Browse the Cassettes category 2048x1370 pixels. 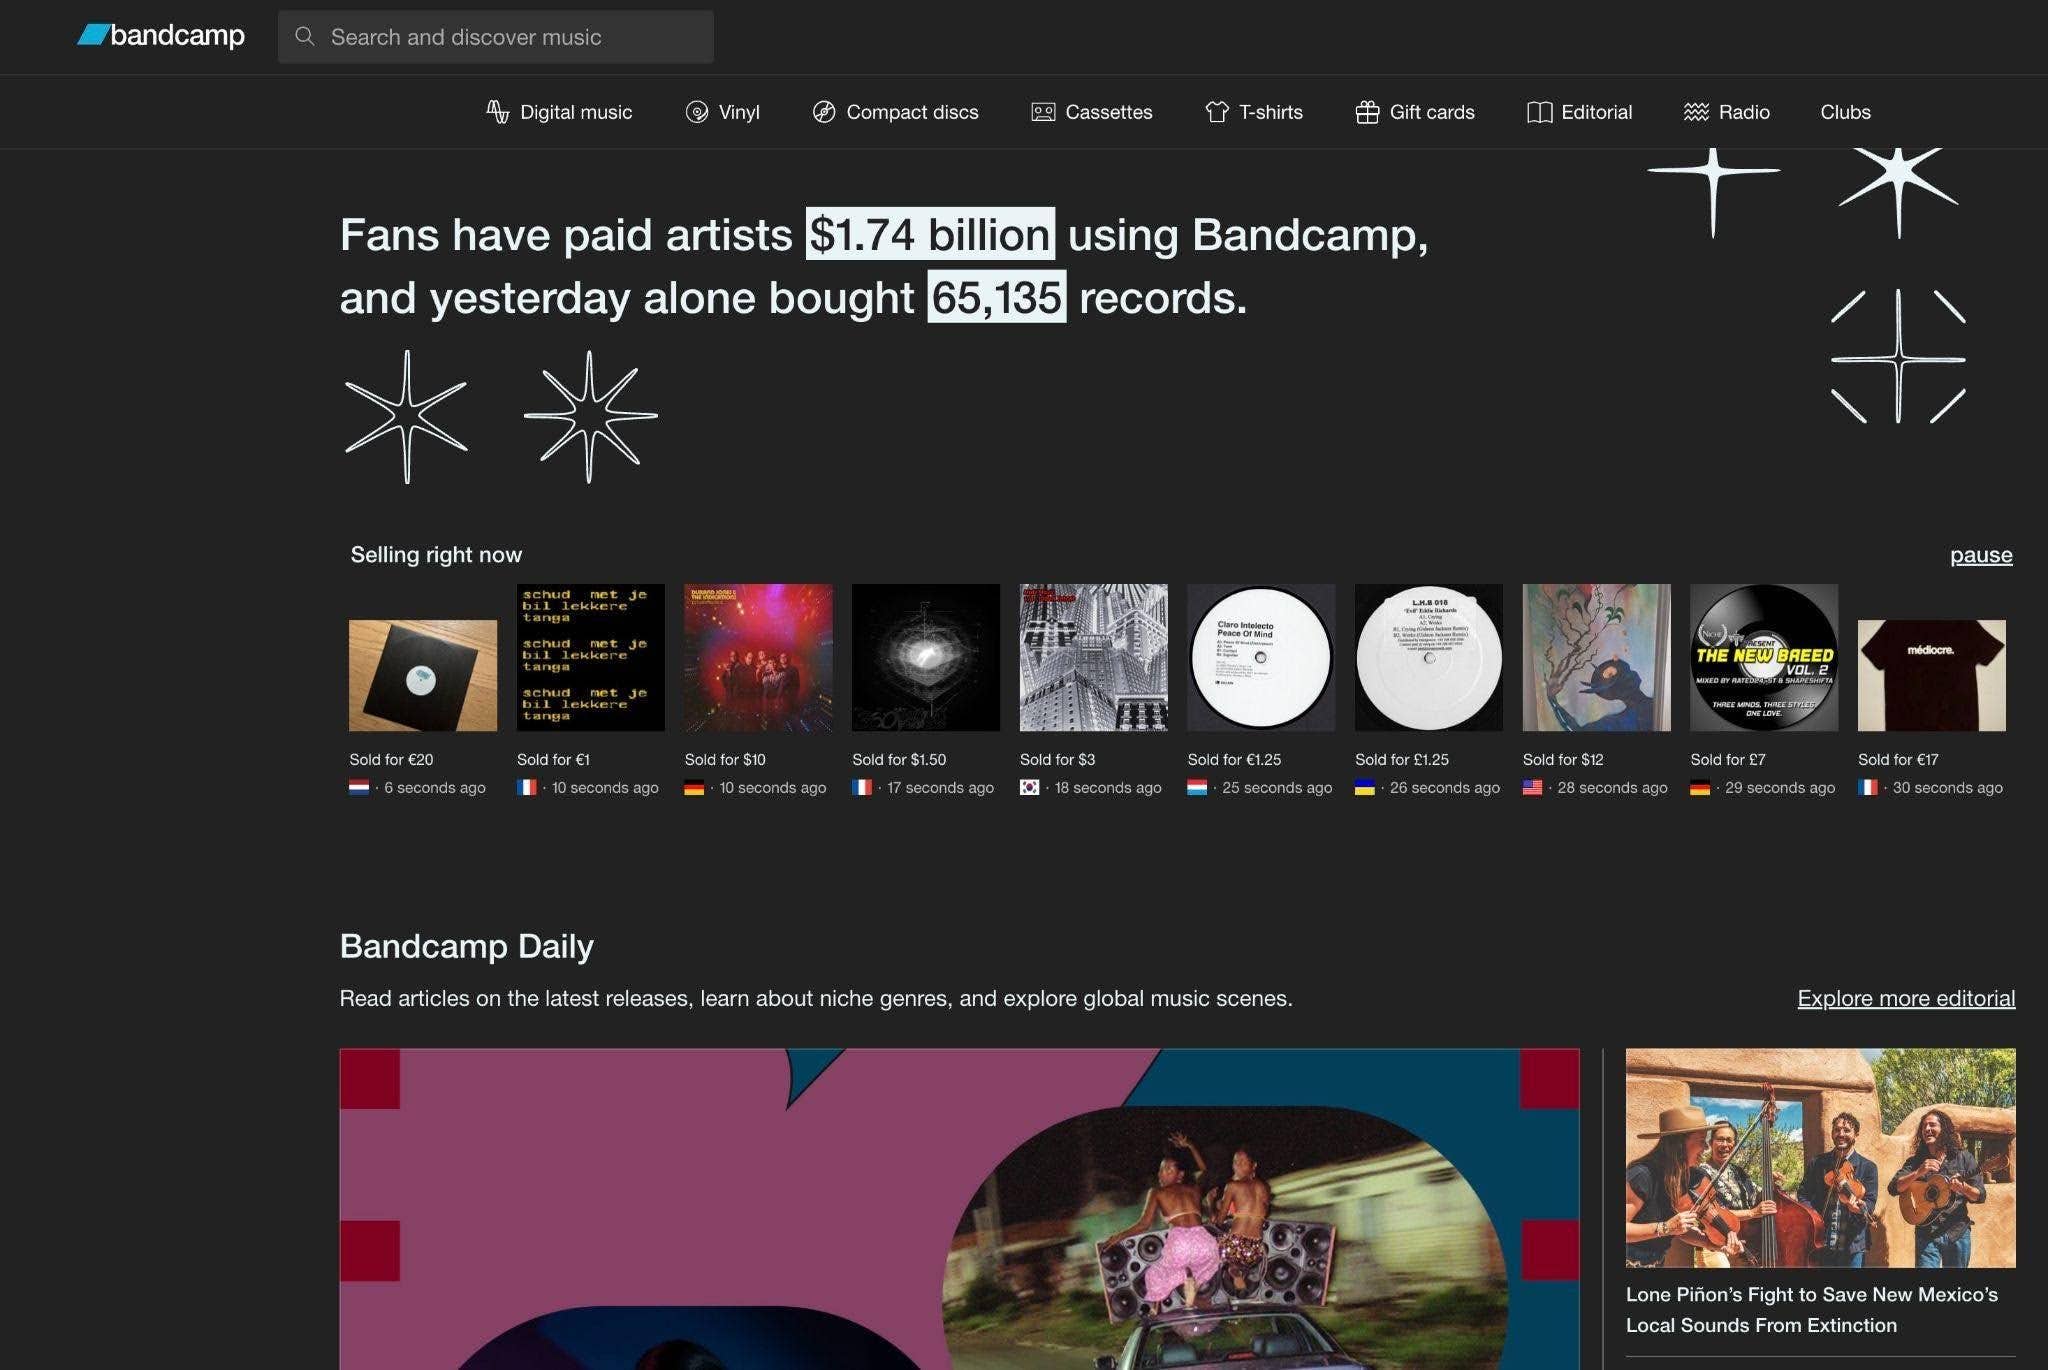click(1092, 112)
